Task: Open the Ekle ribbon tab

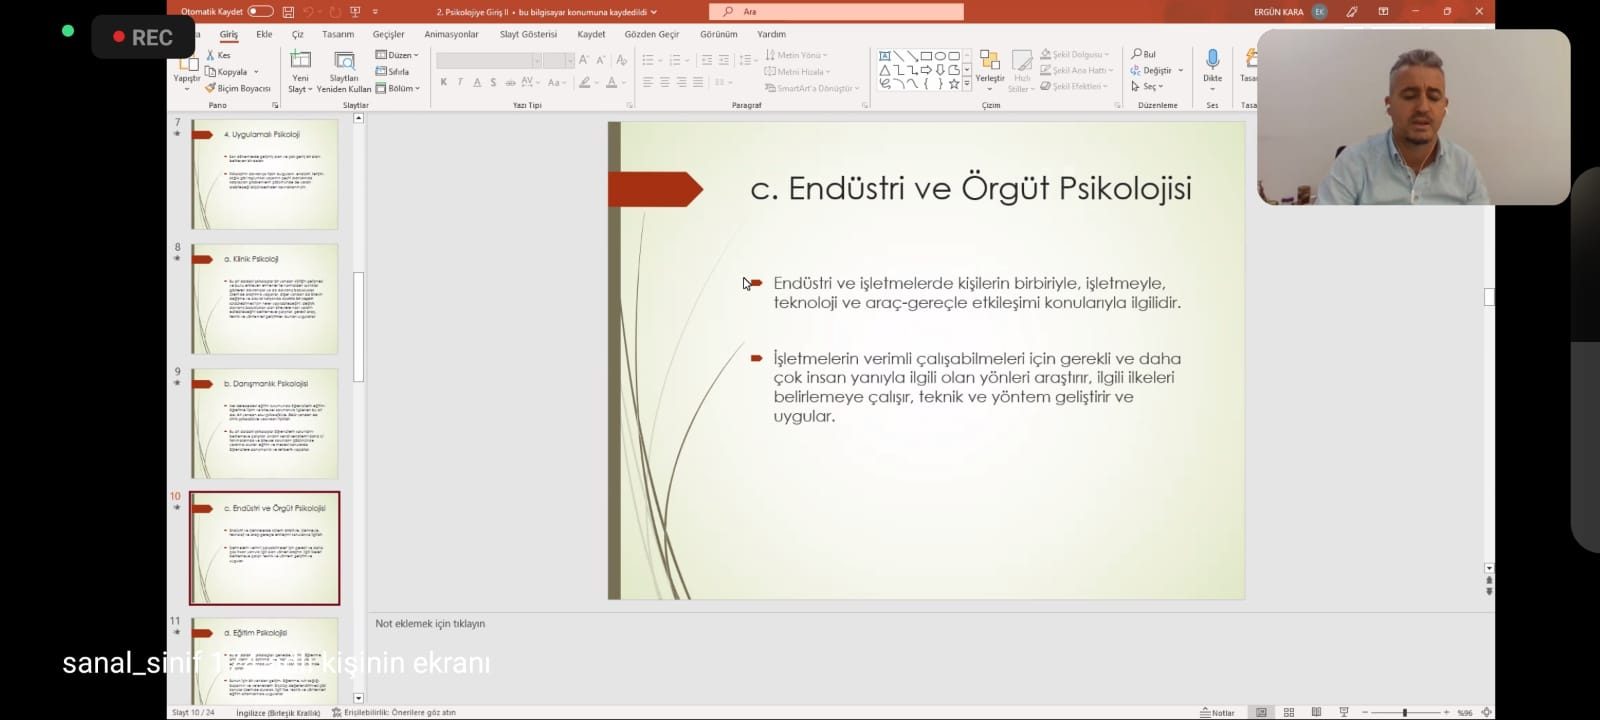Action: pos(264,34)
